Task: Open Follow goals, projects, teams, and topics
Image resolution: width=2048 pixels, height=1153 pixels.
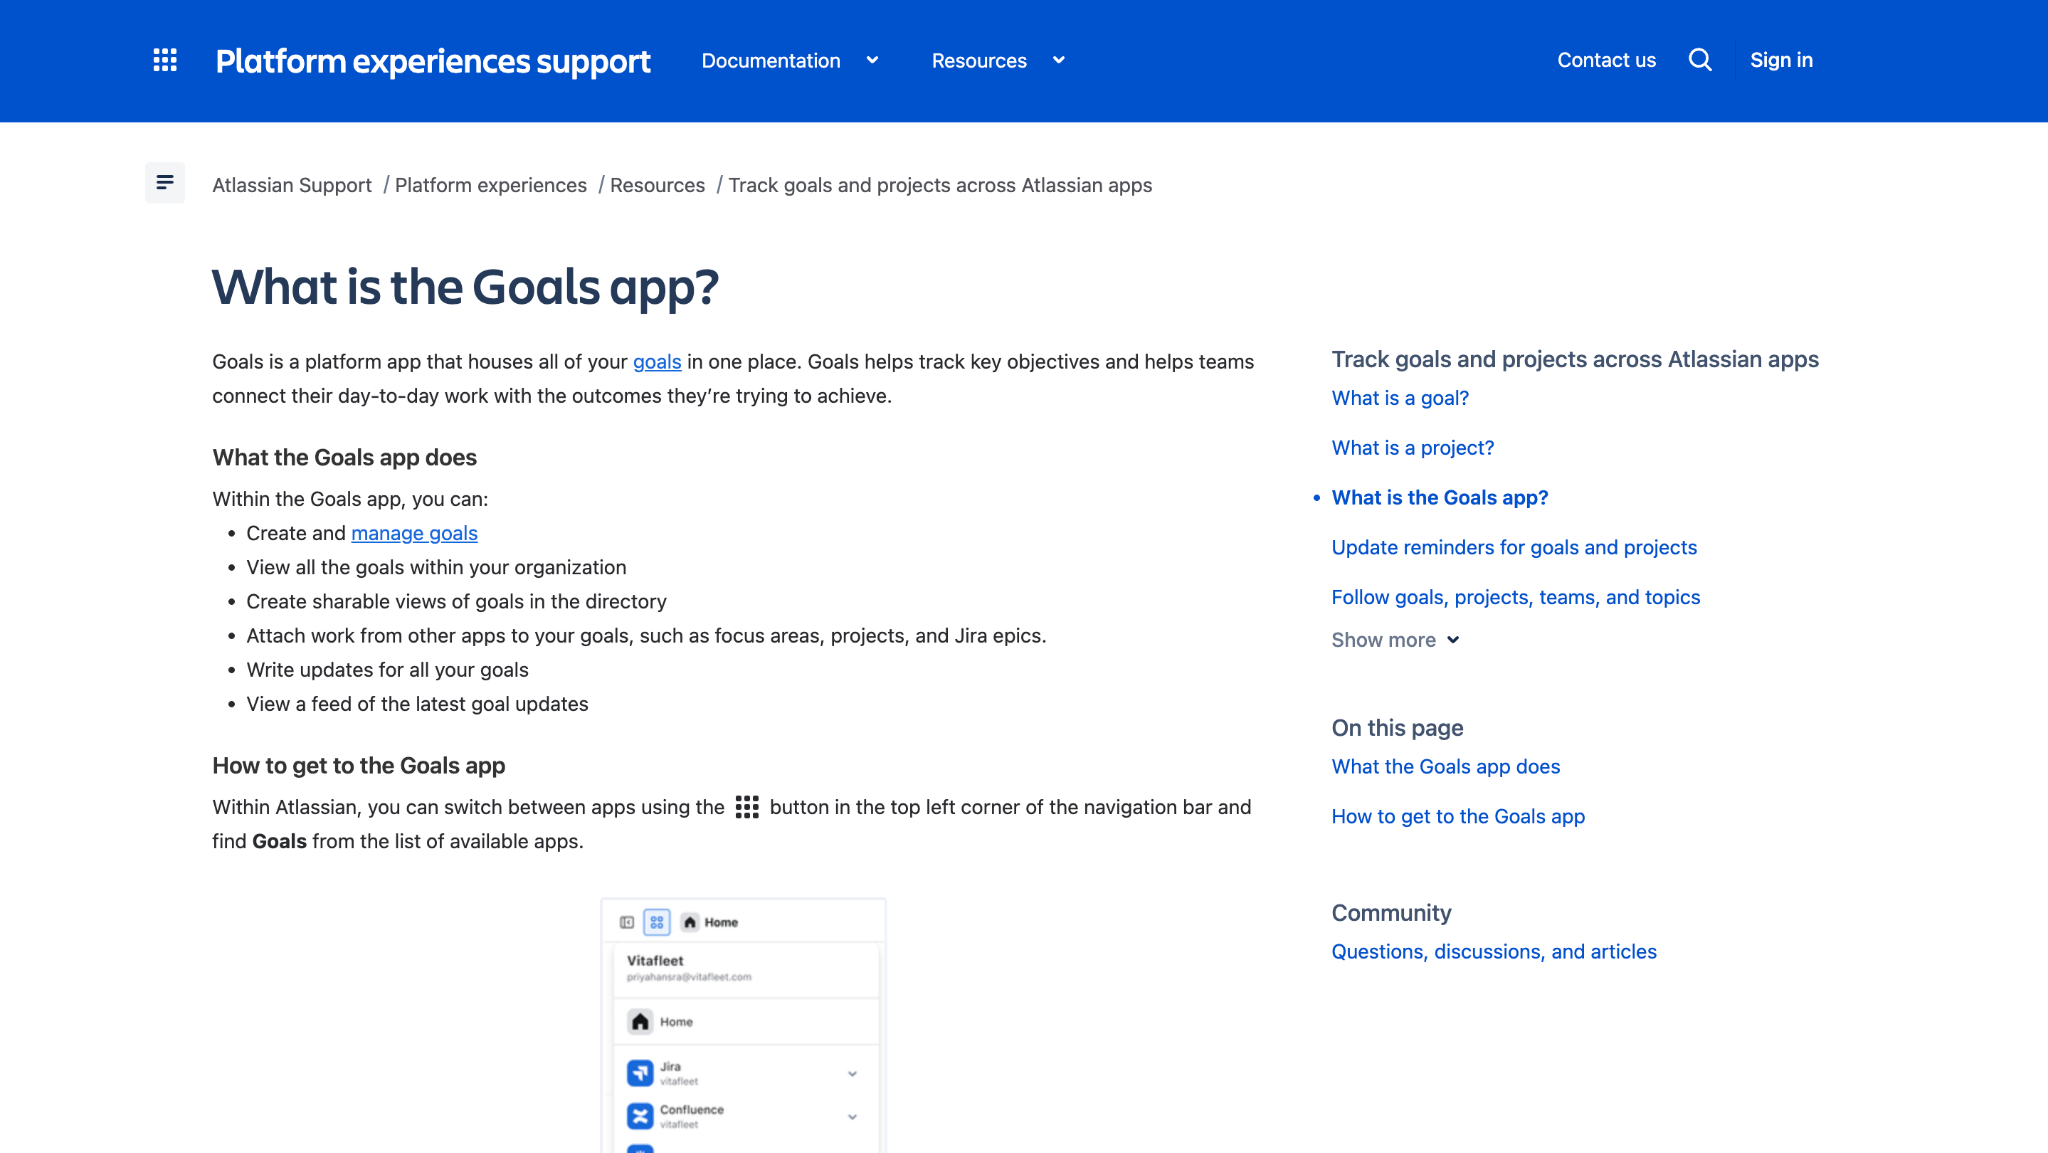Action: click(1515, 597)
